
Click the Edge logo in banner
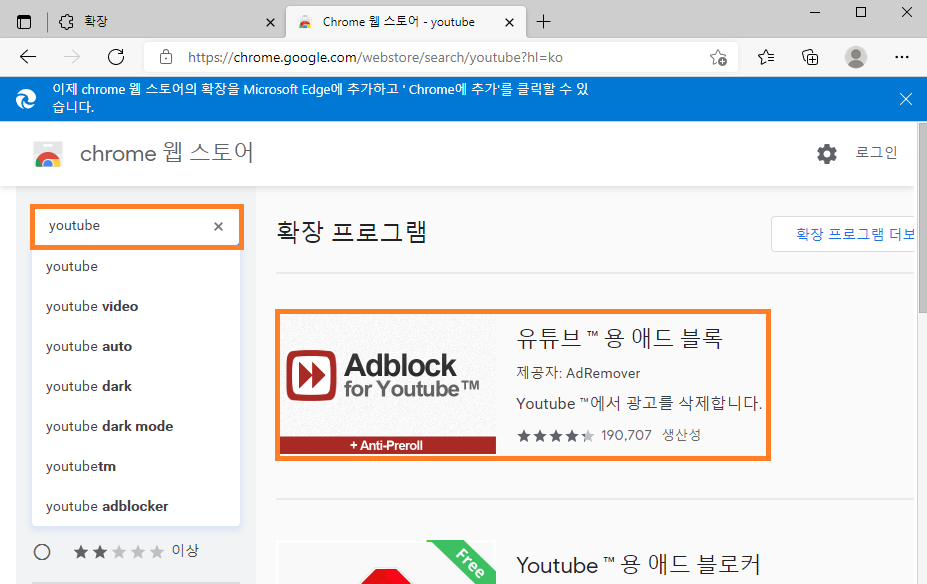[26, 99]
